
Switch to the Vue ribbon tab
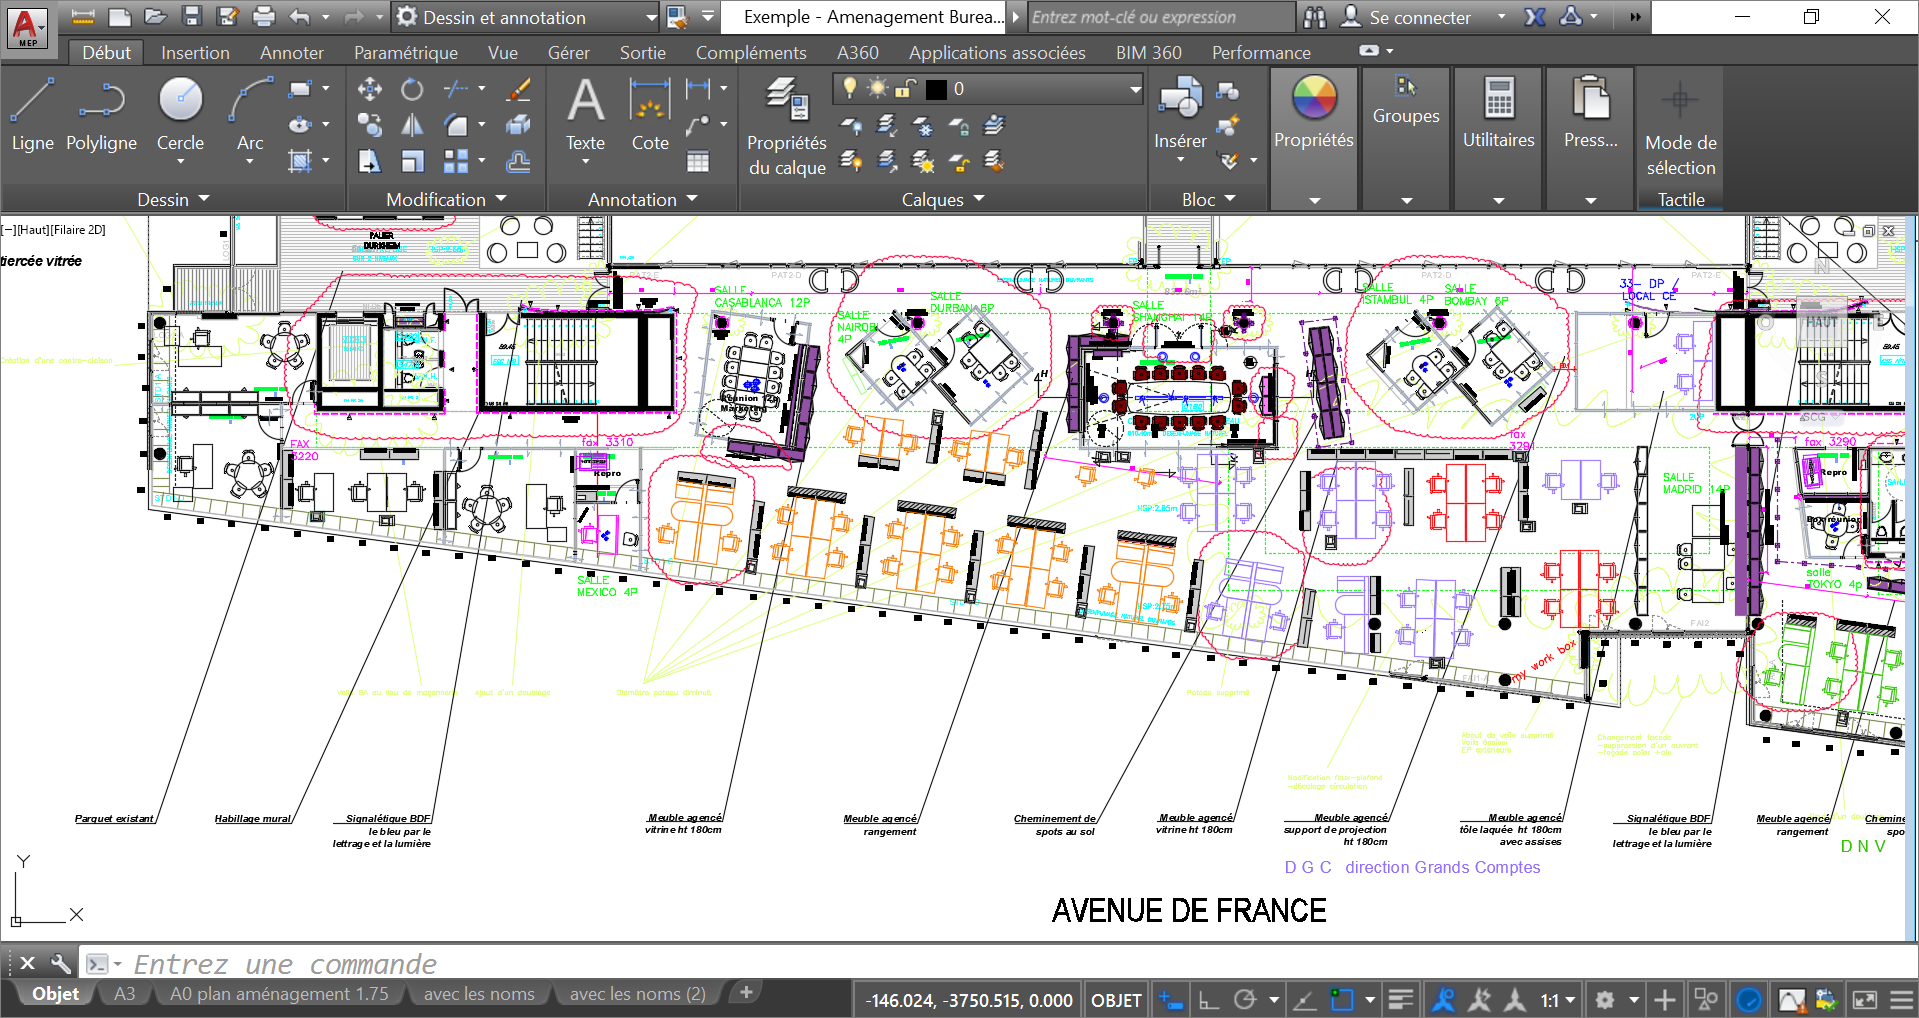[503, 53]
